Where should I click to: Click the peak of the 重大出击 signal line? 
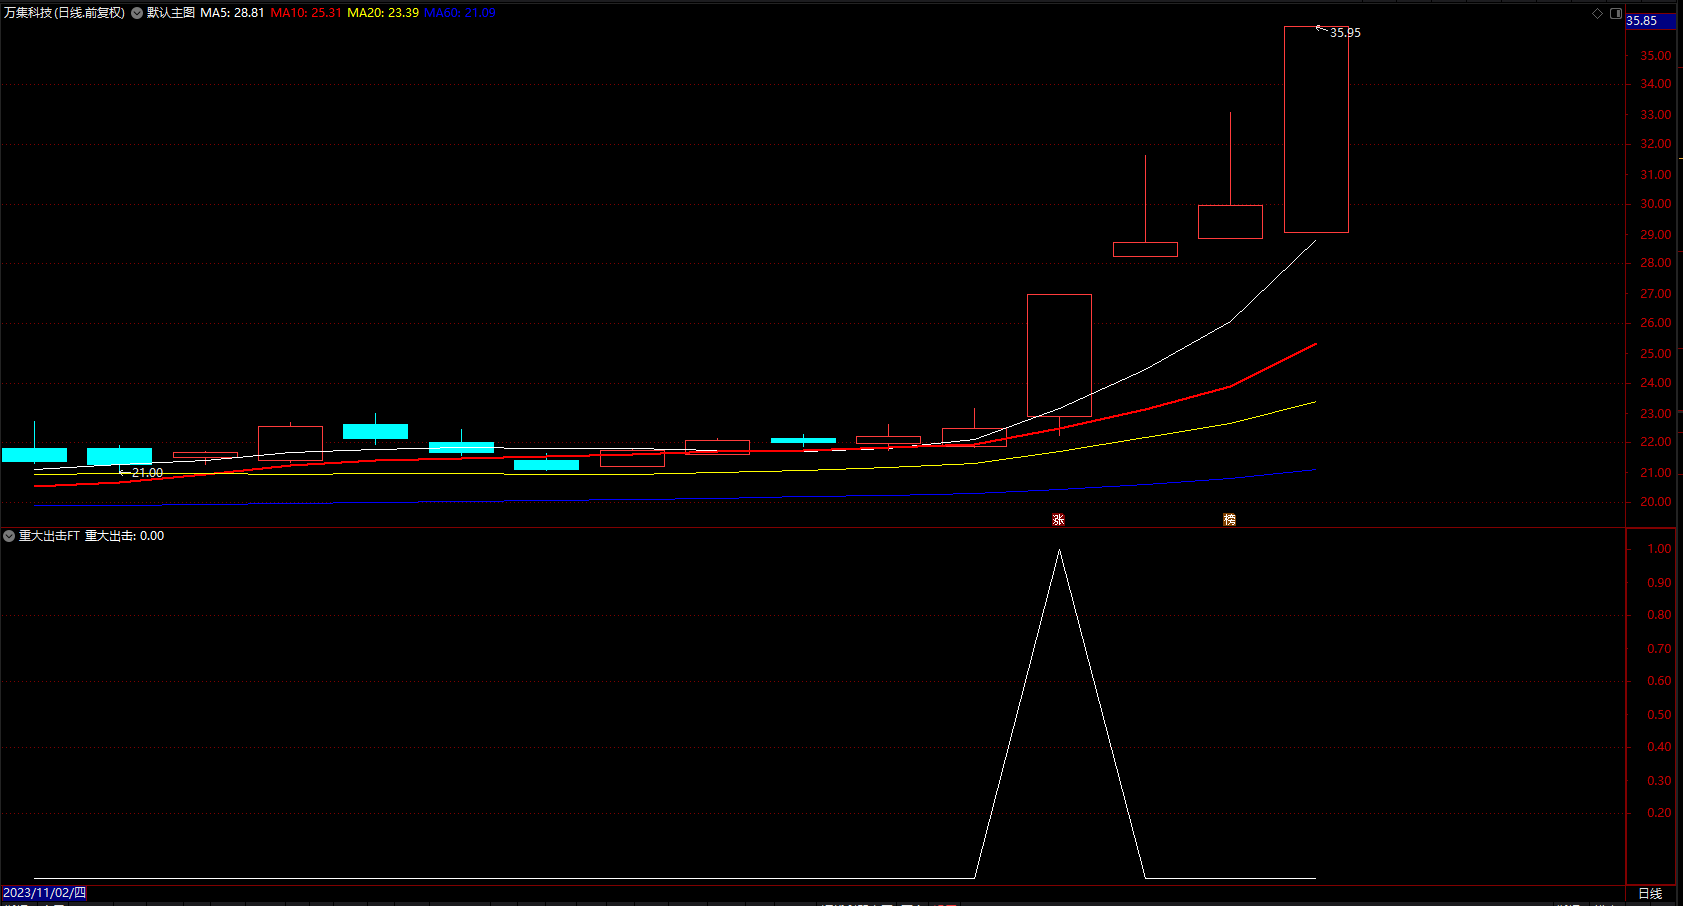coord(1059,550)
